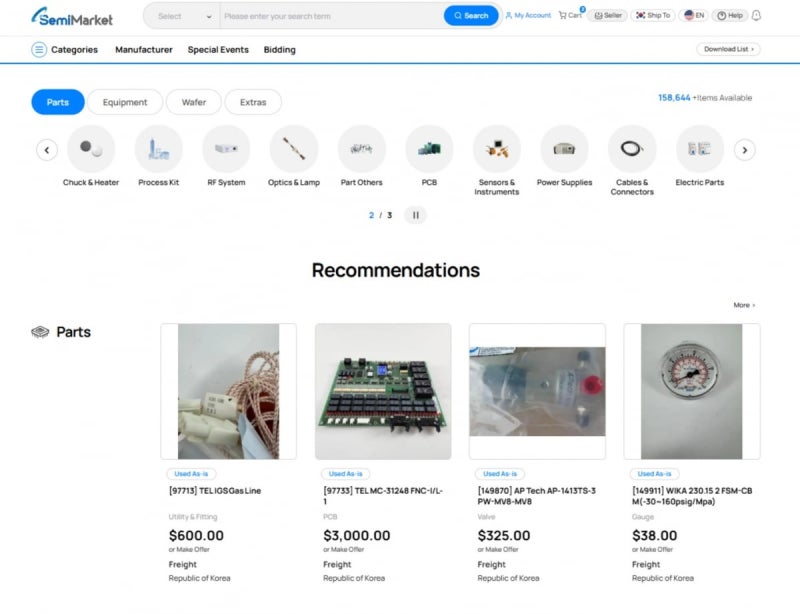Click the Seller button
The width and height of the screenshot is (800, 614).
pyautogui.click(x=608, y=15)
